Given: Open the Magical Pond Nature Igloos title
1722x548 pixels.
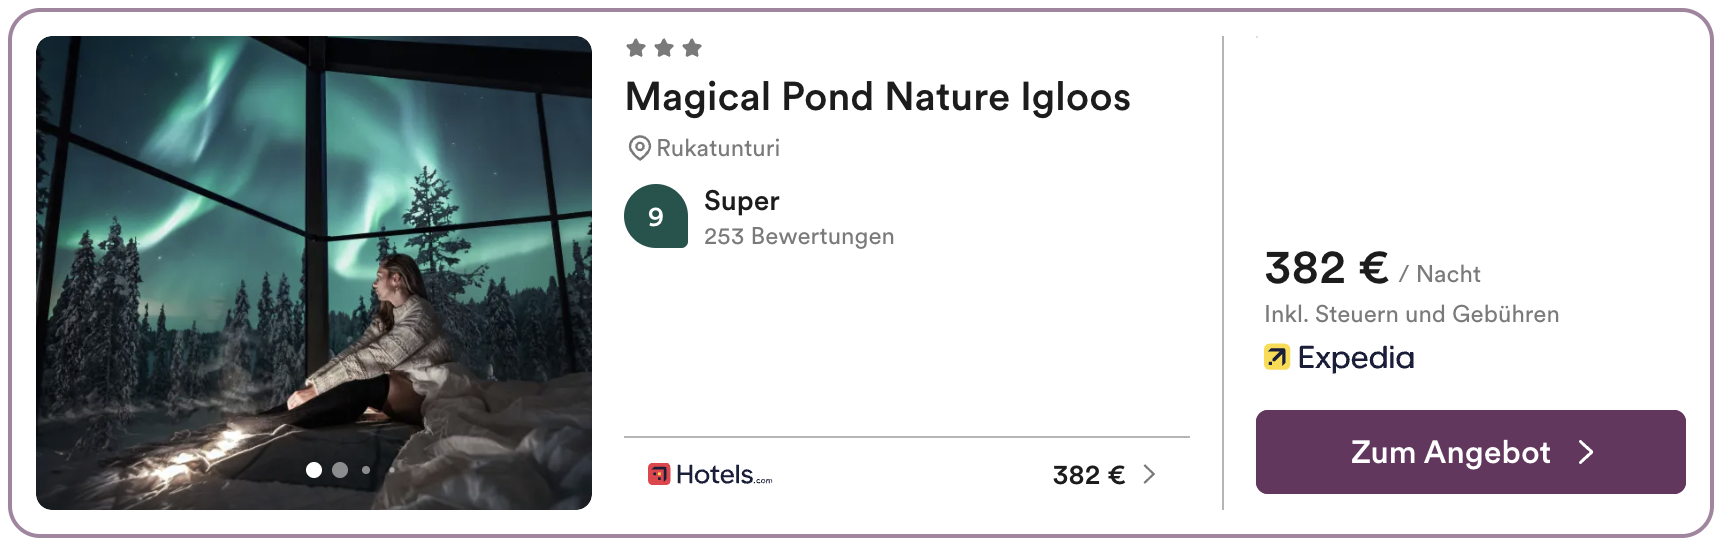Looking at the screenshot, I should (x=877, y=97).
